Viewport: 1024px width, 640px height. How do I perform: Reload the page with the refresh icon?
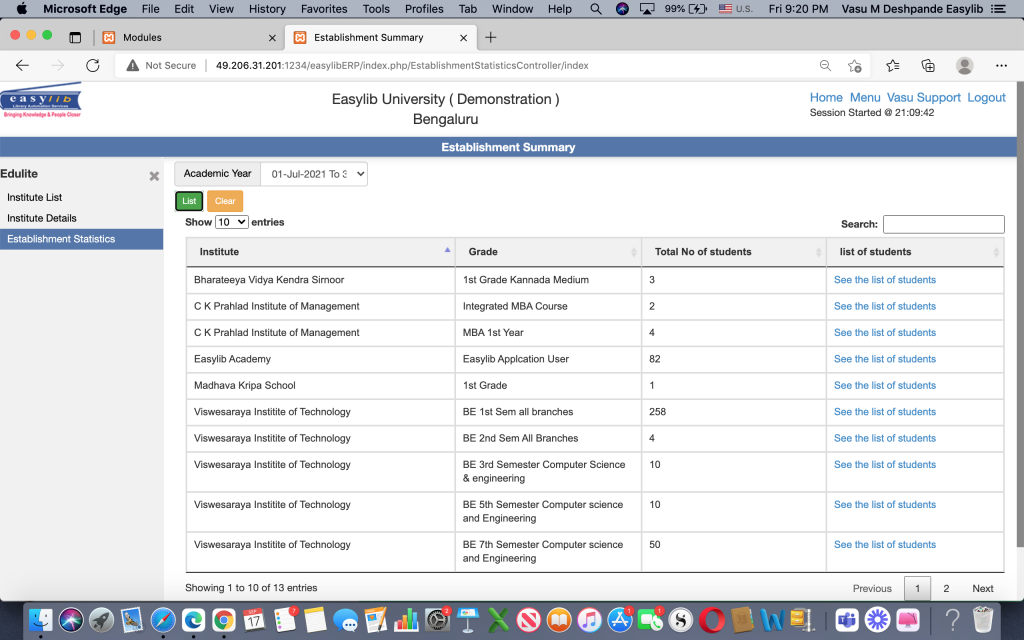[93, 65]
